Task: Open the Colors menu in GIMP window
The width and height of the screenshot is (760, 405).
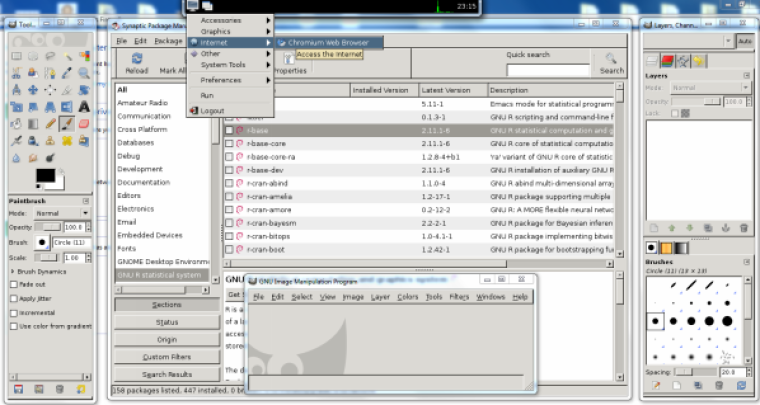Action: click(x=408, y=297)
